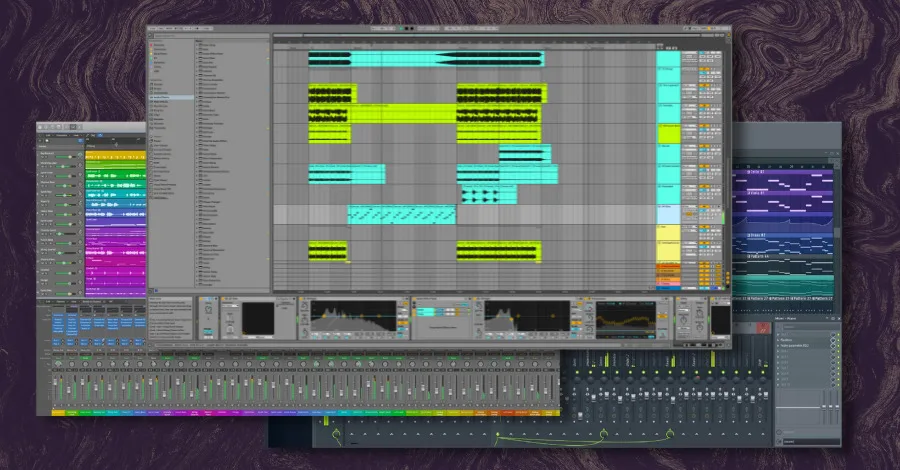Select the small cyan clip with four note blobs
900x470 pixels.
489,195
